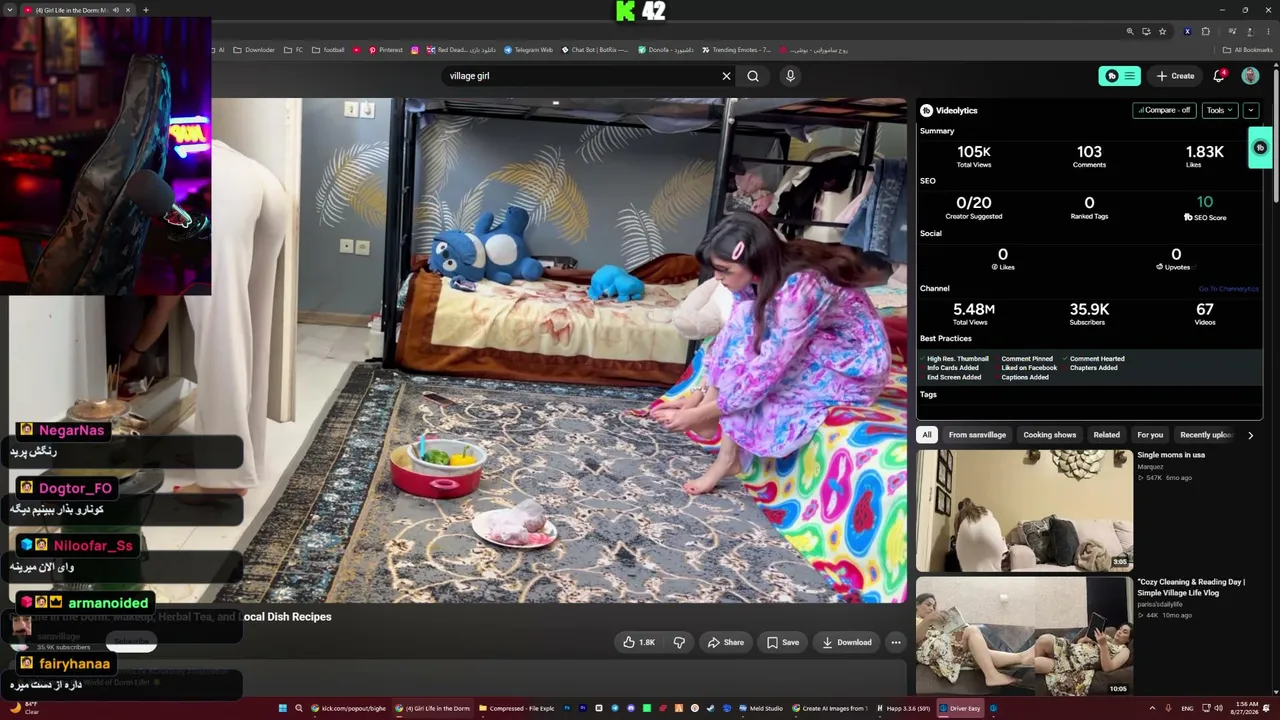The height and width of the screenshot is (720, 1280).
Task: Open taskbar Search
Action: click(298, 708)
